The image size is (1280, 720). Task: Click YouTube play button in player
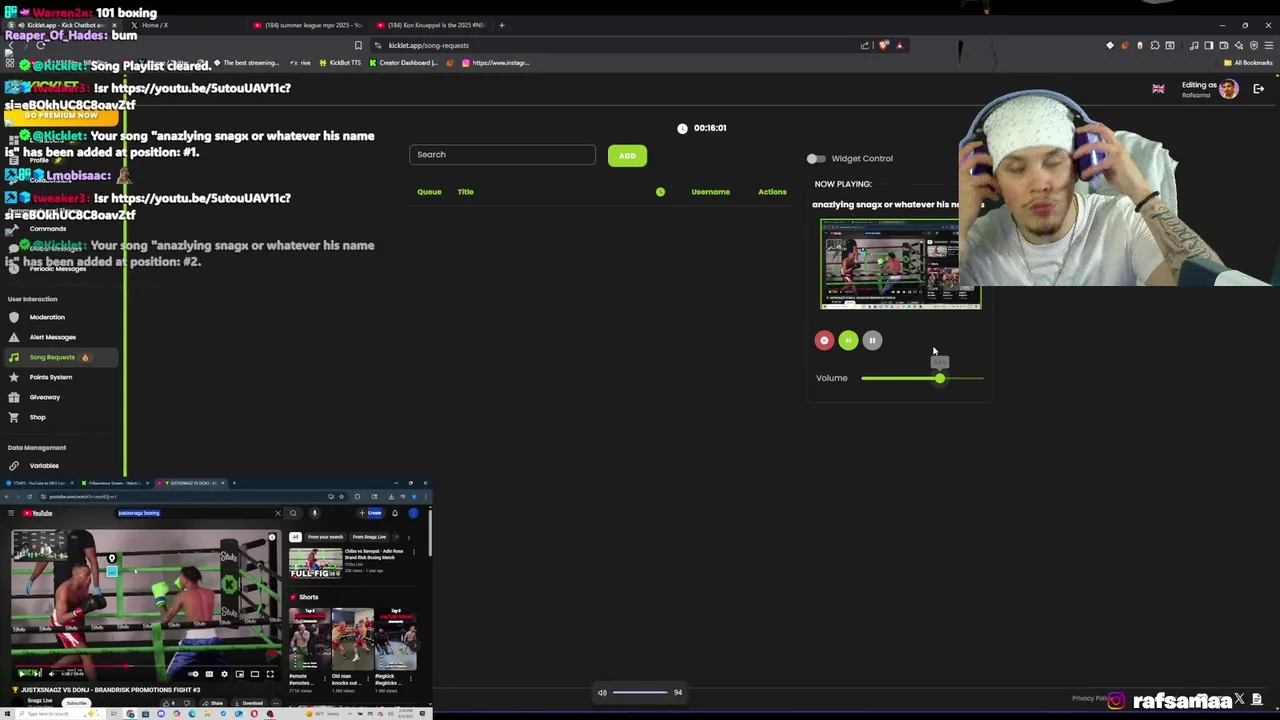pos(21,674)
